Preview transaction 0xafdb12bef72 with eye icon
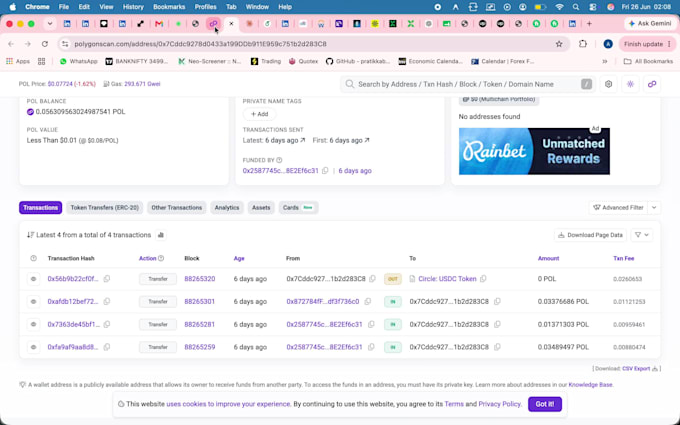 (x=33, y=301)
